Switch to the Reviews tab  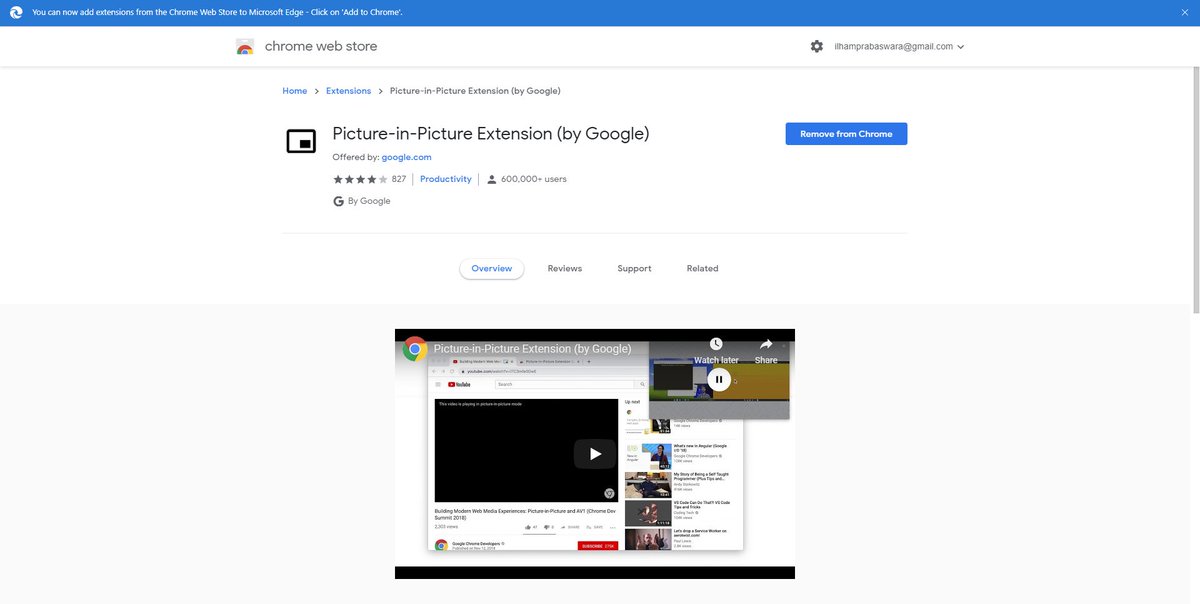coord(565,268)
